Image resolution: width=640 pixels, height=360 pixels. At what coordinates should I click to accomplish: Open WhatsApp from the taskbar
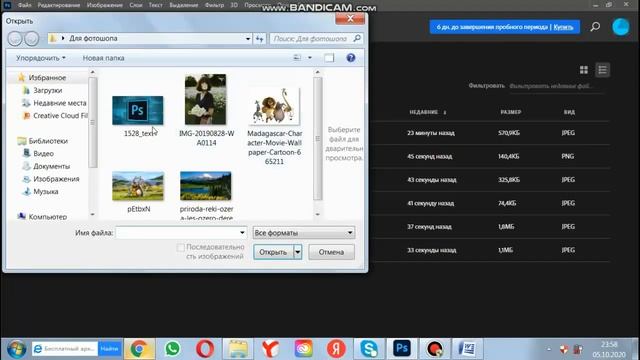(172, 349)
